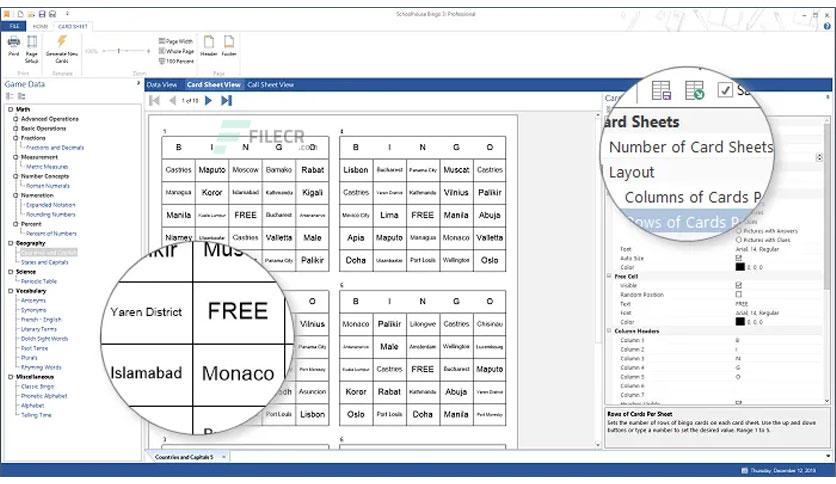Screen dimensions: 836x484
Task: Switch to the HOME ribbon tab
Action: click(x=40, y=26)
